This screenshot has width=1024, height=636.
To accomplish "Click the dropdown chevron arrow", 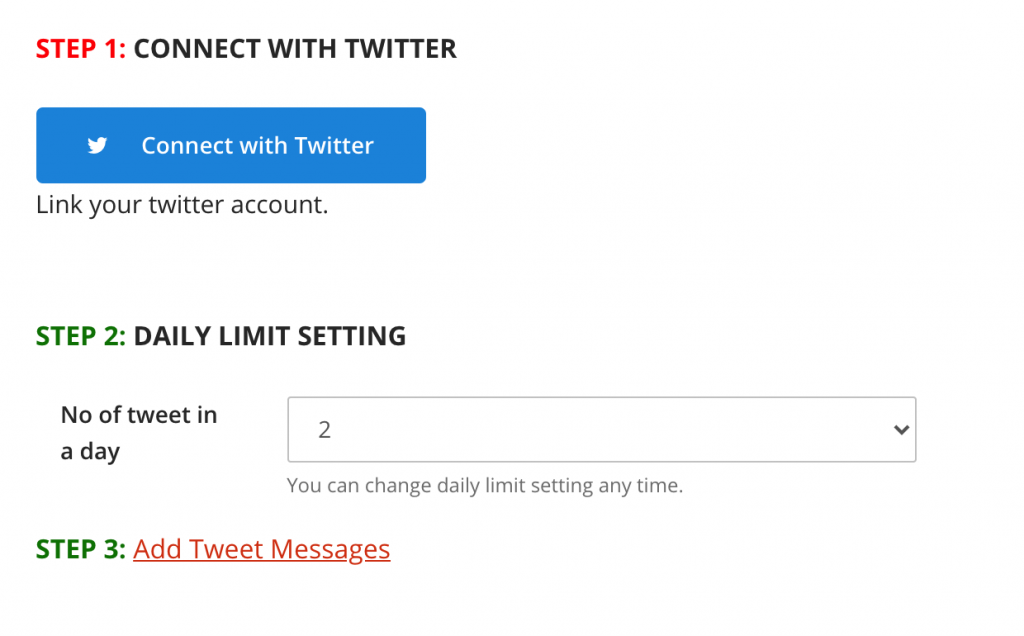I will coord(901,430).
